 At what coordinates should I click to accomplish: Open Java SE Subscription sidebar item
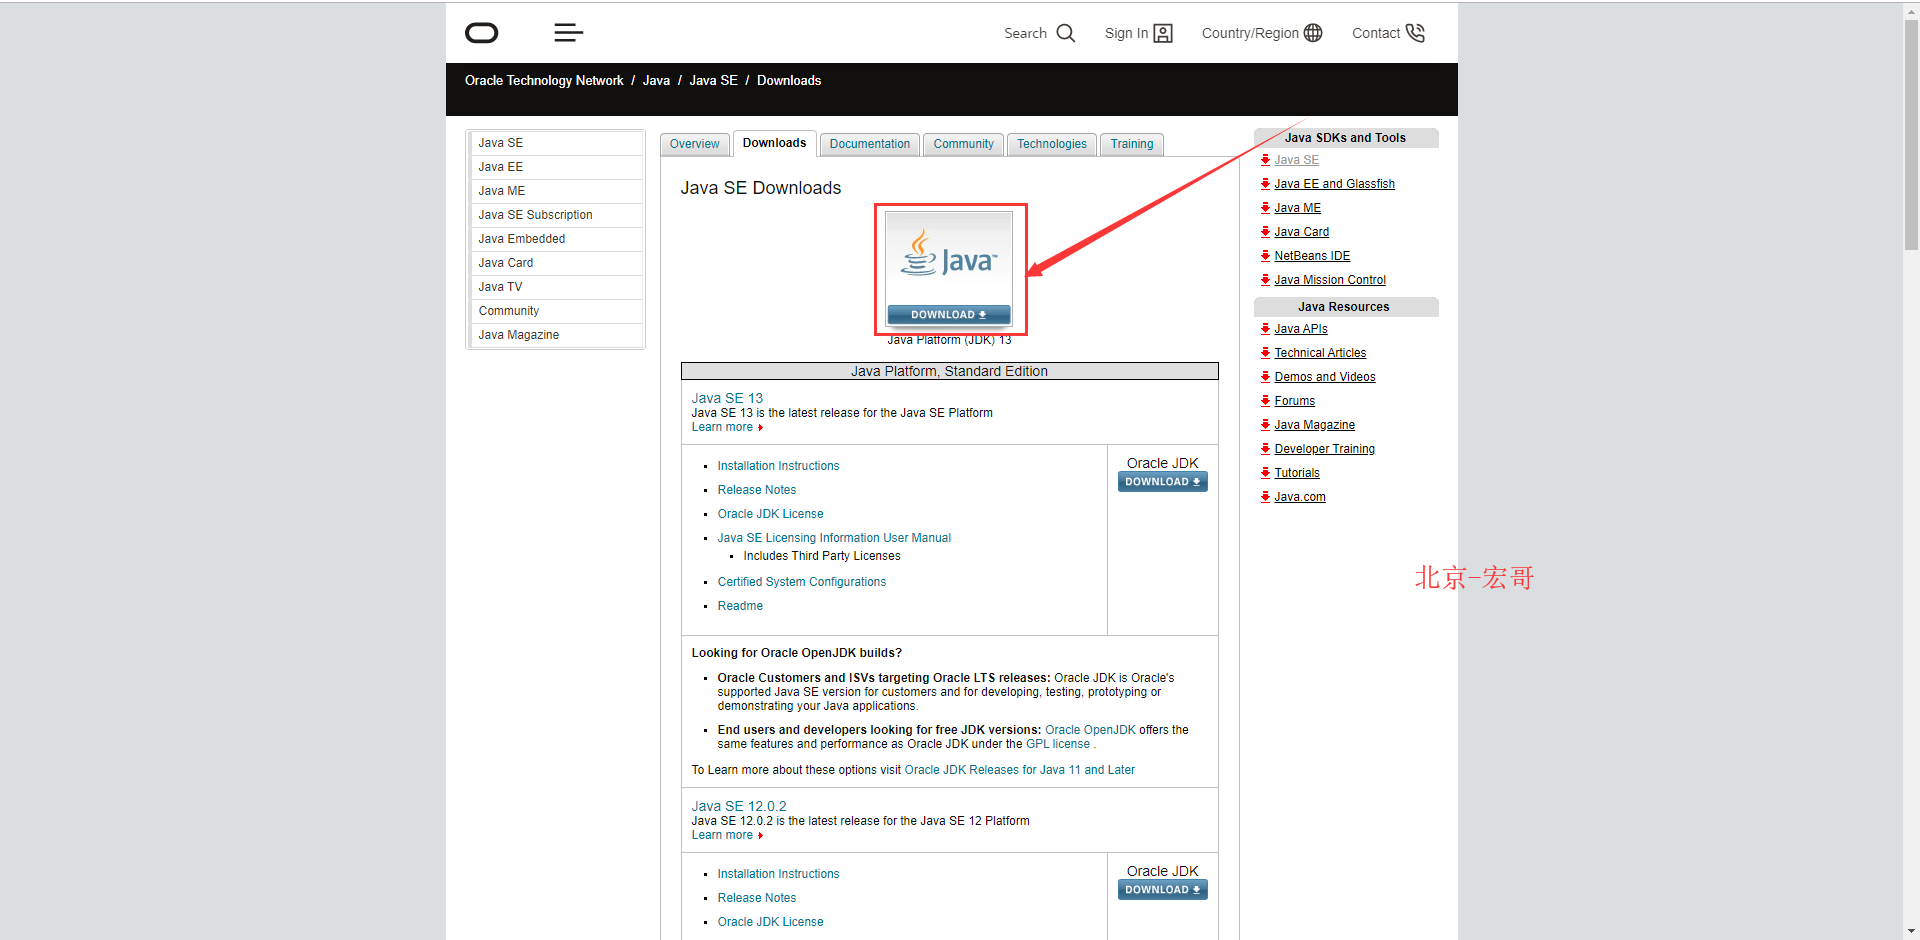[x=556, y=215]
